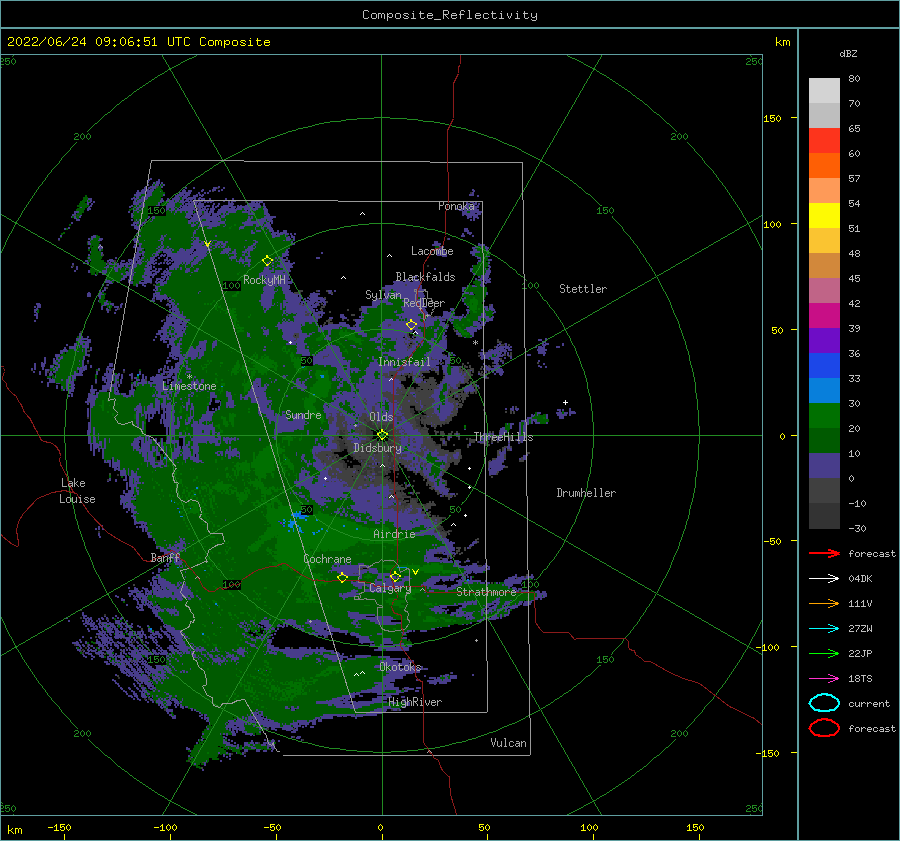Click the yellow diamond marker below Cochrane

pyautogui.click(x=342, y=577)
